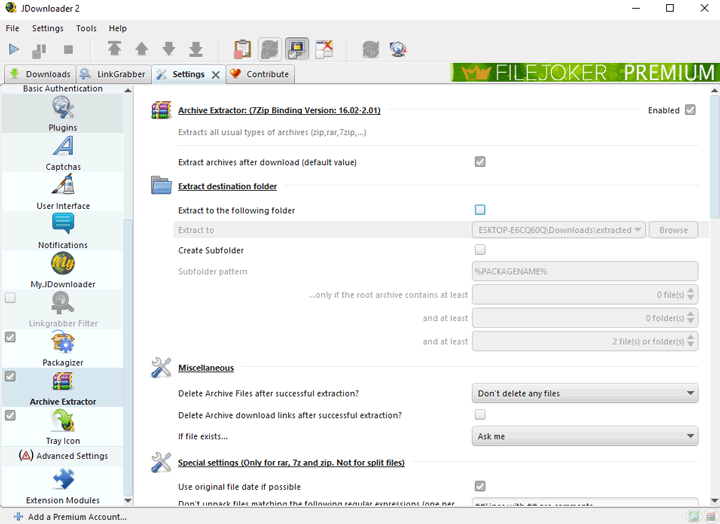Open Linkgrabber Filter settings in the sidebar
720x524 pixels.
[63, 310]
